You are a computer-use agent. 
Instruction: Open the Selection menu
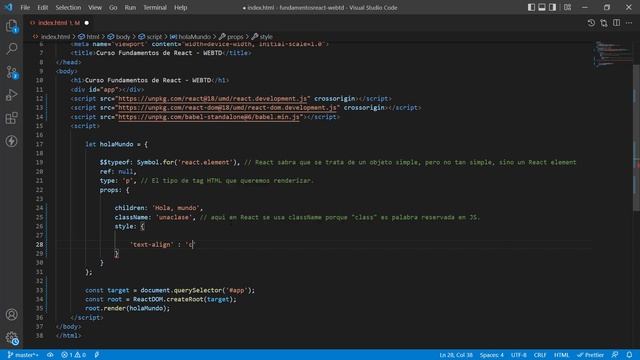(x=68, y=7)
